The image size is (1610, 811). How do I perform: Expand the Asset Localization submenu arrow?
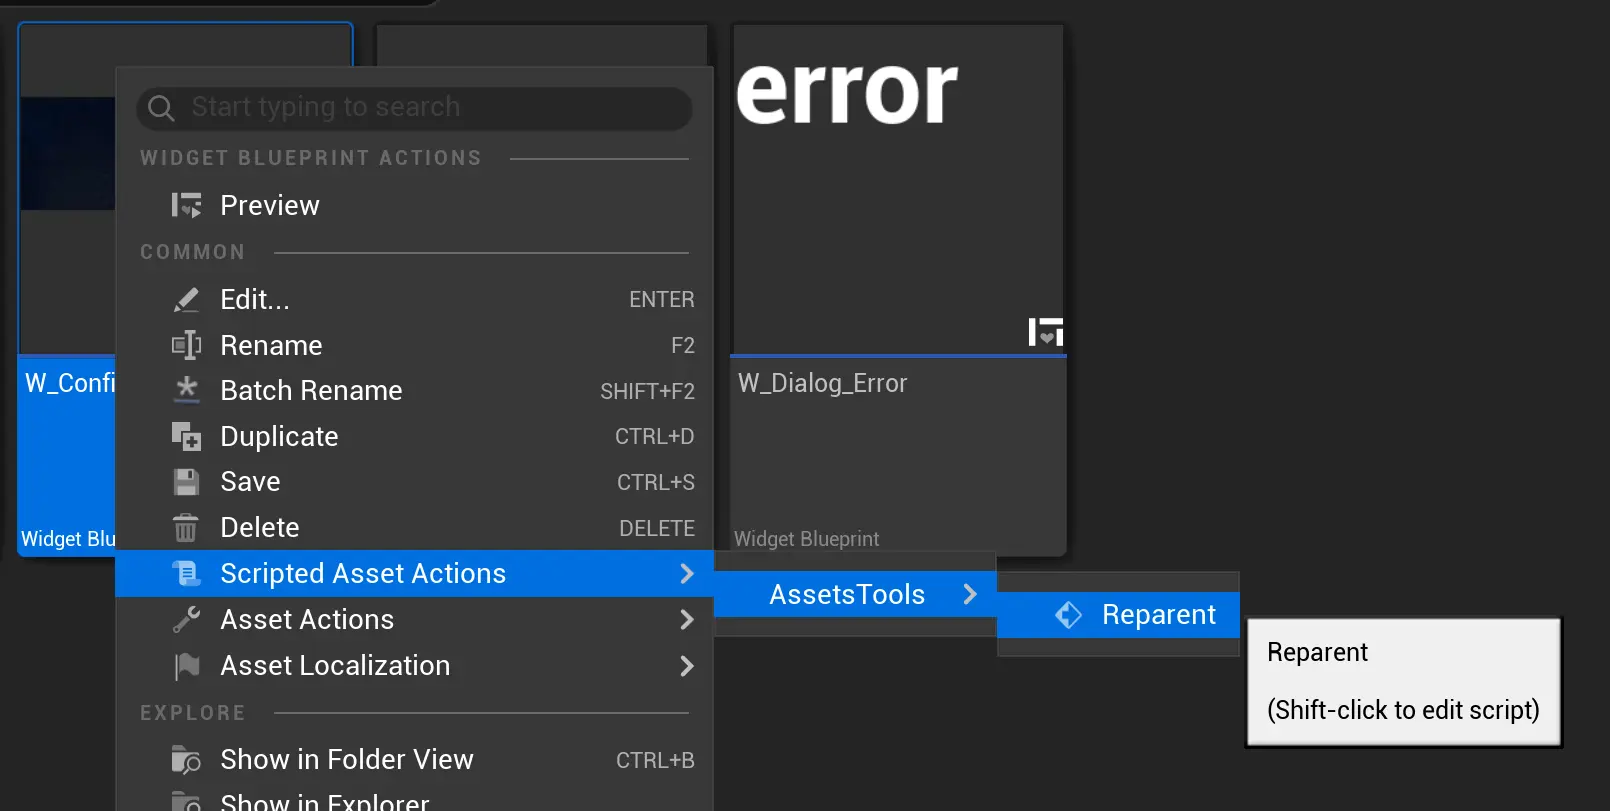coord(686,666)
